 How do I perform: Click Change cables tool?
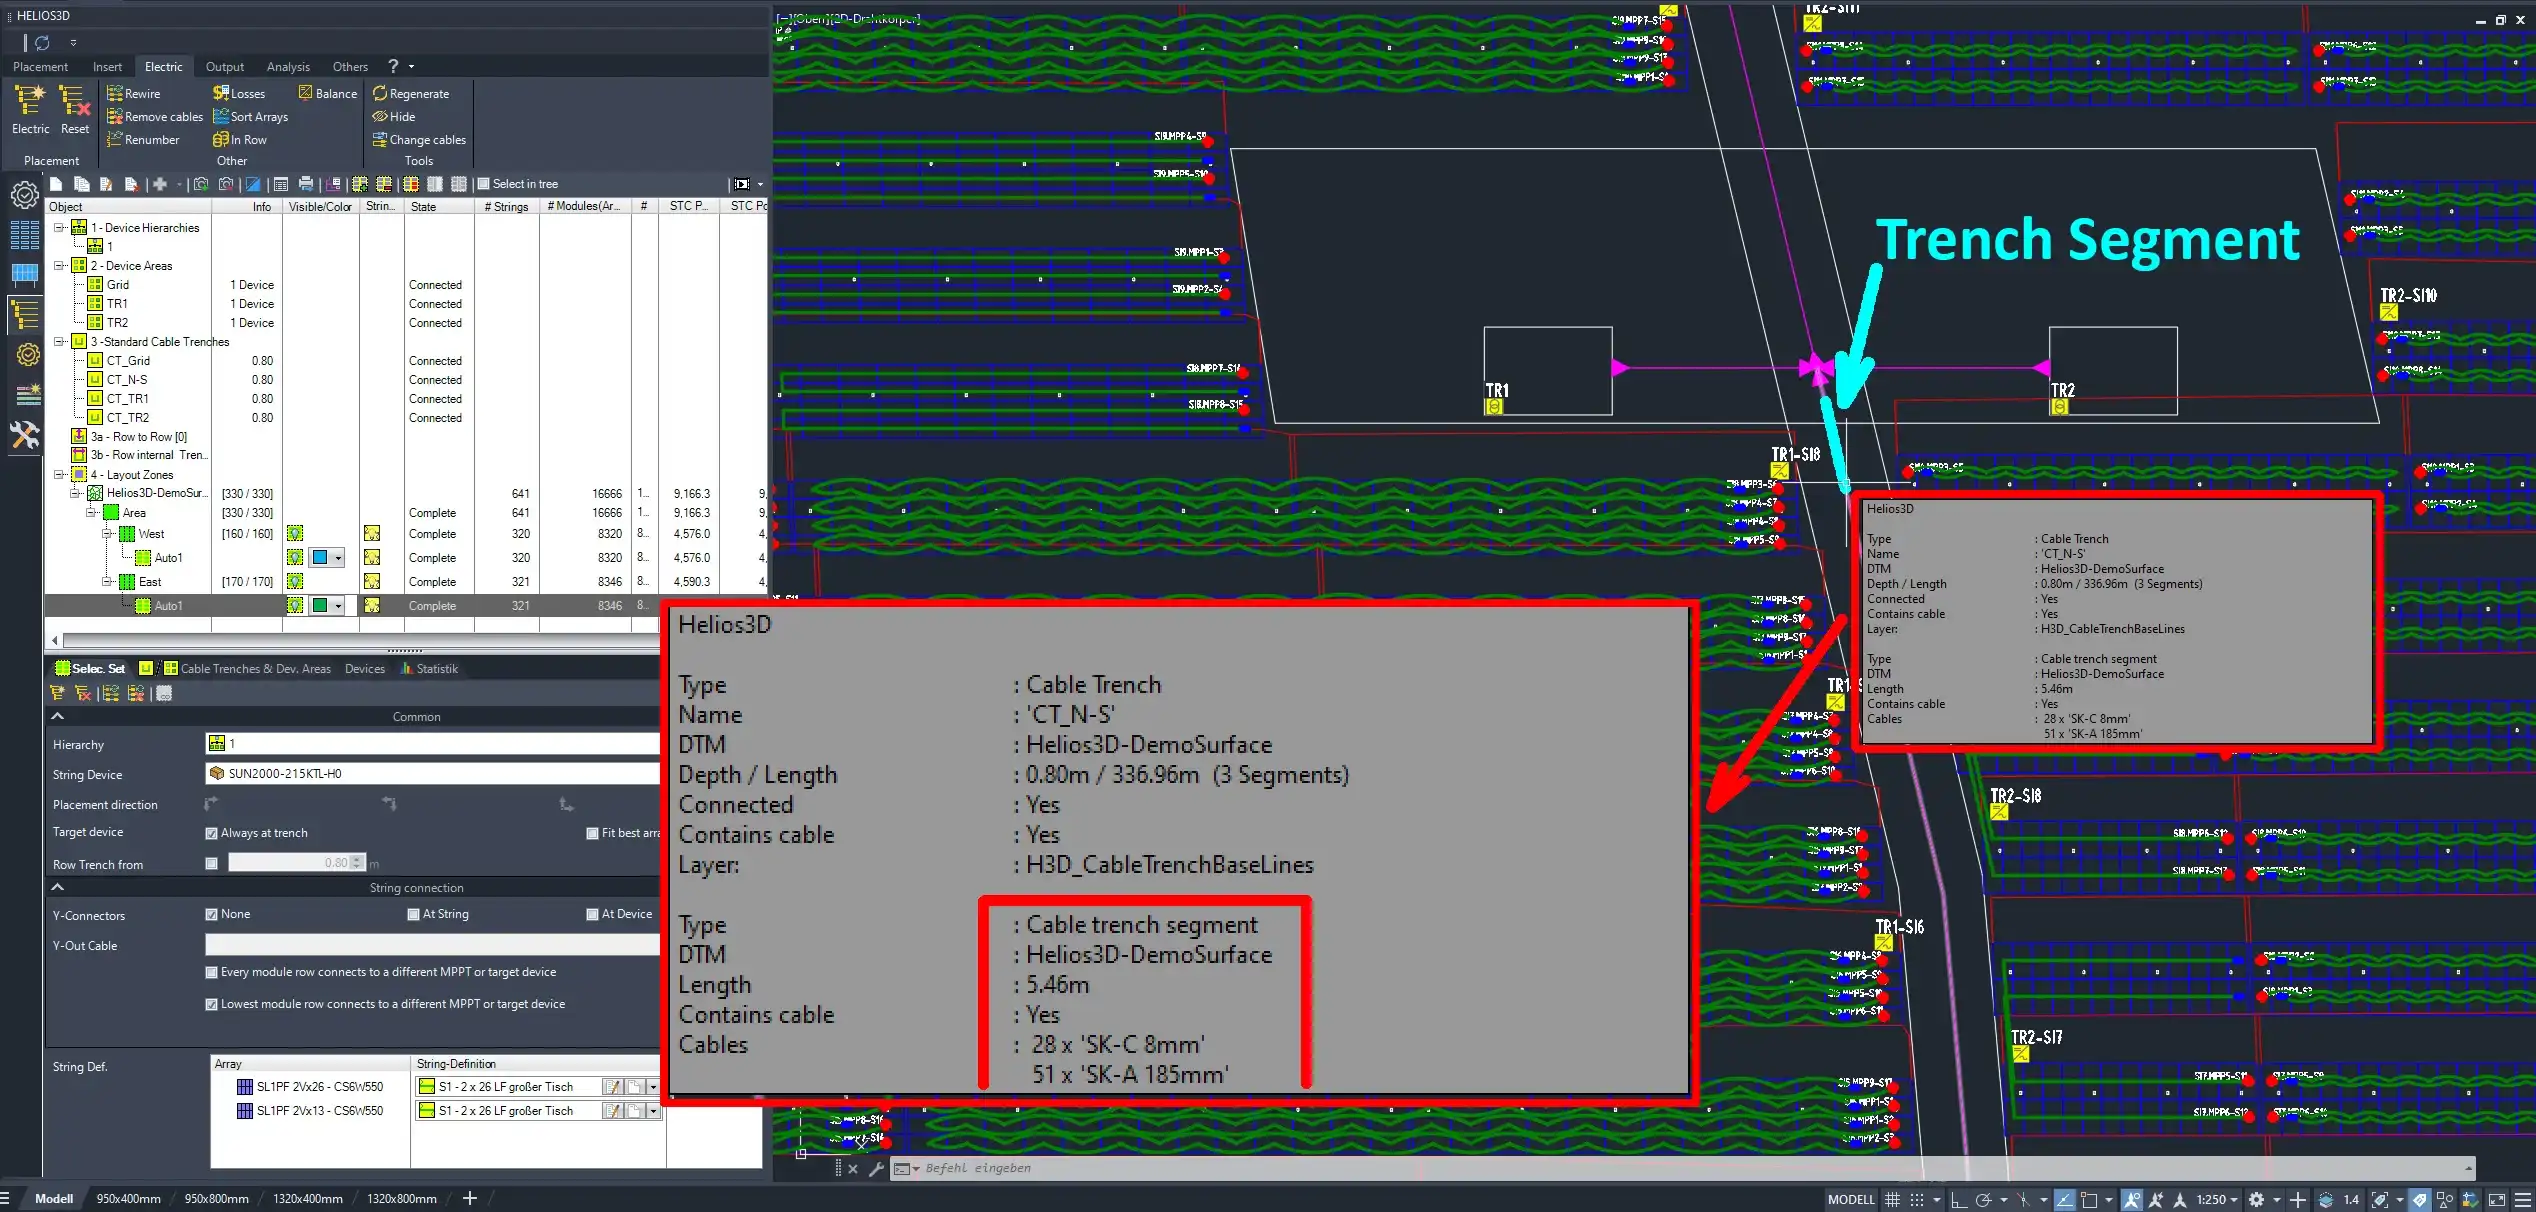tap(419, 140)
